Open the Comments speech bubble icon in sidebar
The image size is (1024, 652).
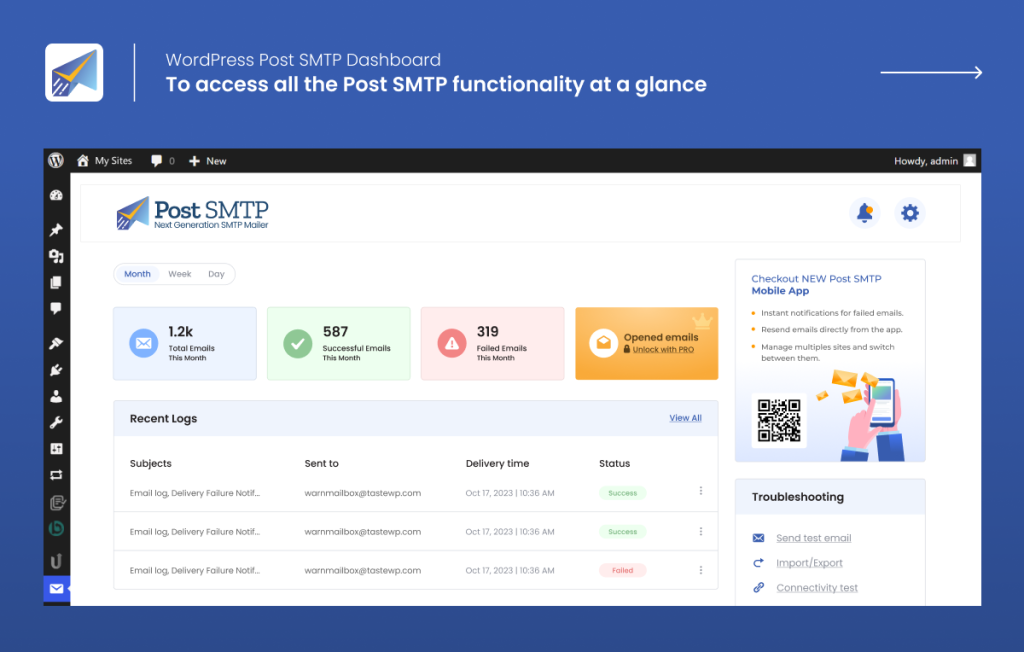(x=56, y=308)
